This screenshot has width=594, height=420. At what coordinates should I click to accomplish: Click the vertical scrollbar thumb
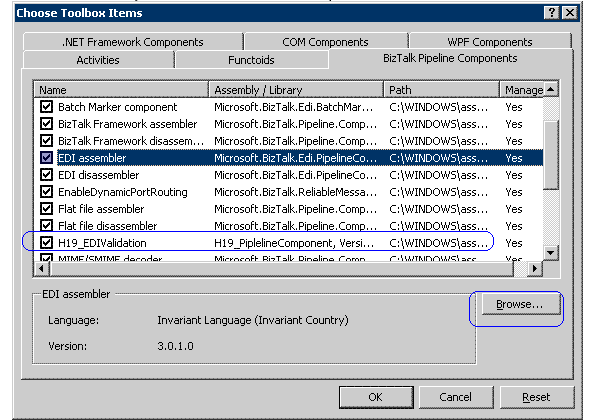point(551,155)
